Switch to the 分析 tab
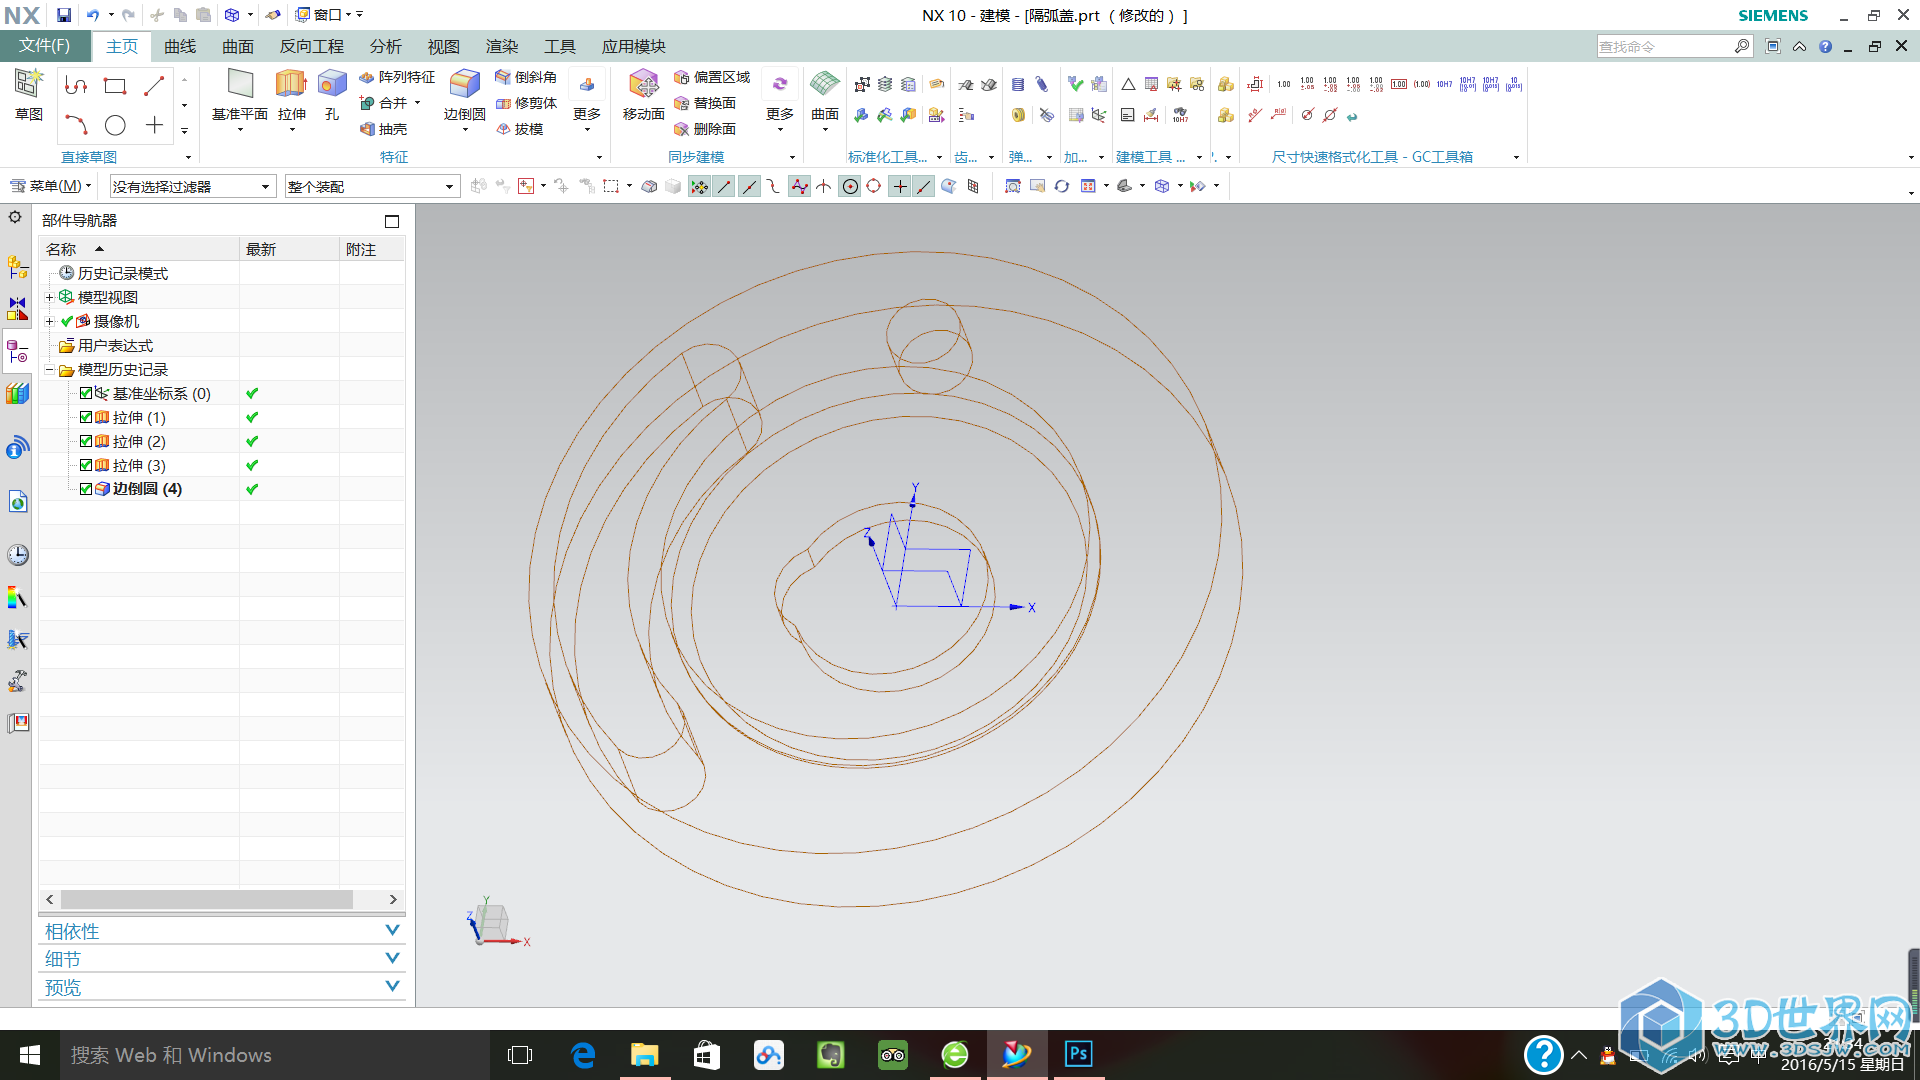Screen dimensions: 1920x1080 click(385, 46)
